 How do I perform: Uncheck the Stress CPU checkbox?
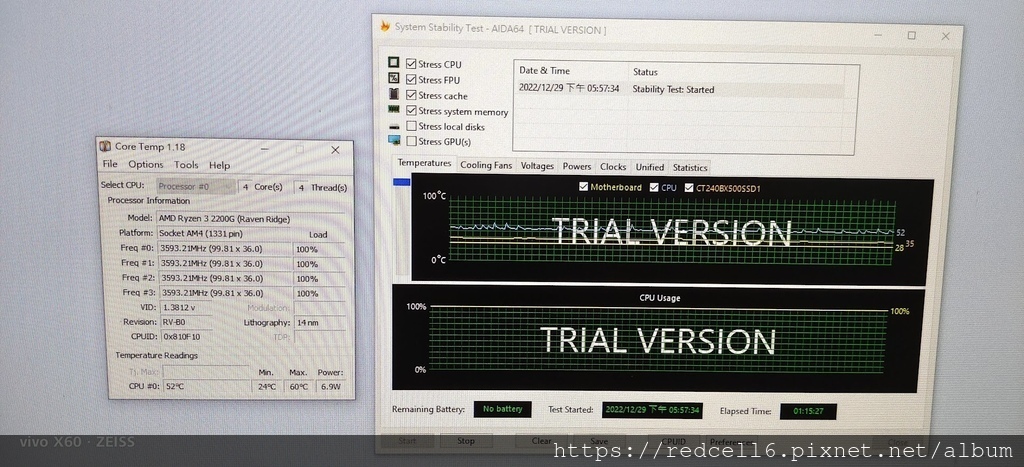[411, 63]
